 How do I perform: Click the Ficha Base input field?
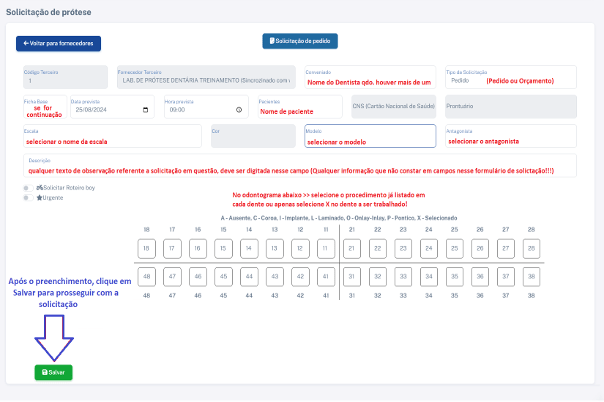pos(45,107)
